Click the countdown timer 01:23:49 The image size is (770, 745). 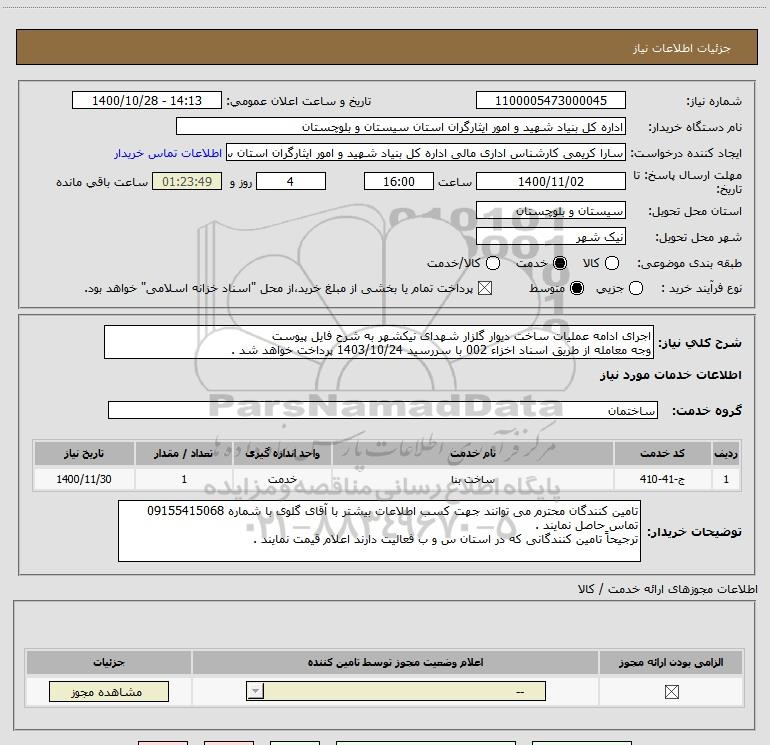pos(187,181)
